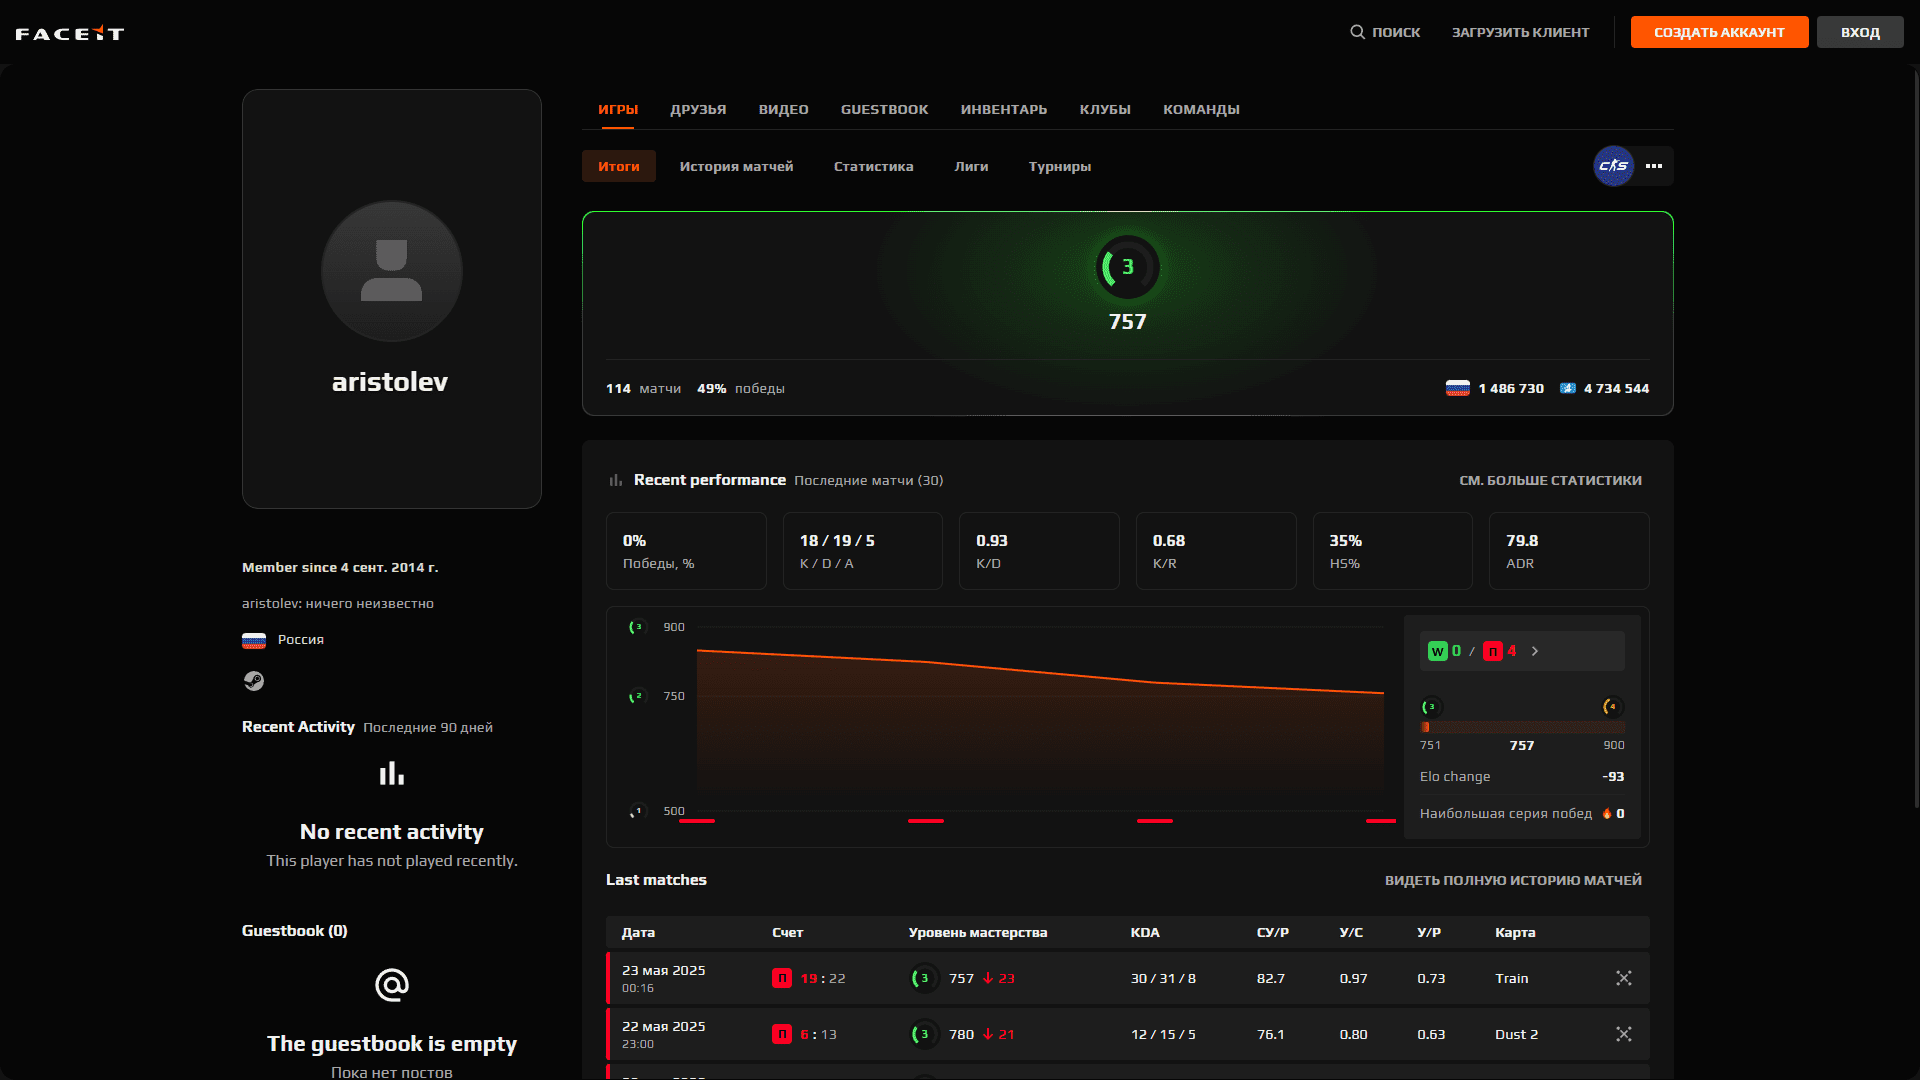The width and height of the screenshot is (1920, 1080).
Task: Click the aristolev profile avatar
Action: pyautogui.click(x=391, y=271)
